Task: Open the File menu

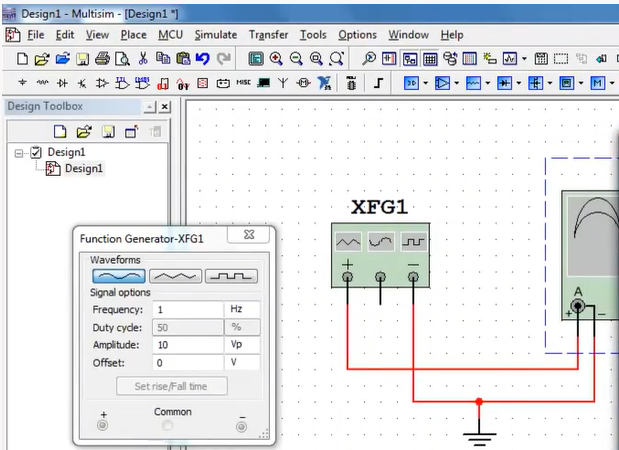Action: [x=36, y=35]
